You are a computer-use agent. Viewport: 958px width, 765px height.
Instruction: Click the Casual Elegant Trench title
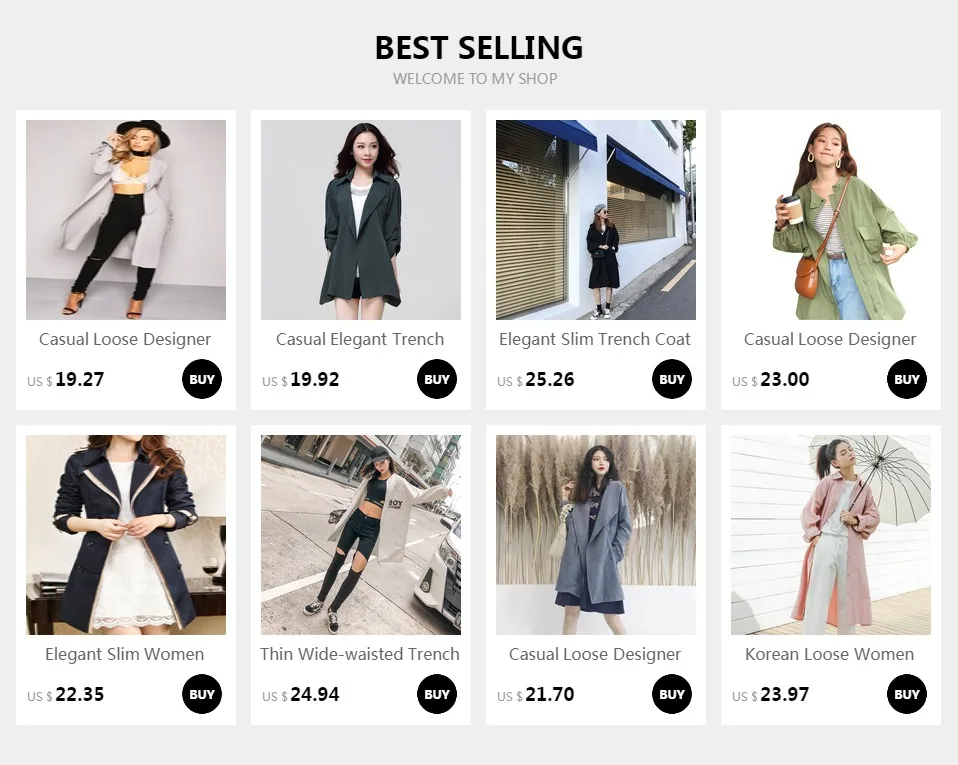[x=360, y=339]
